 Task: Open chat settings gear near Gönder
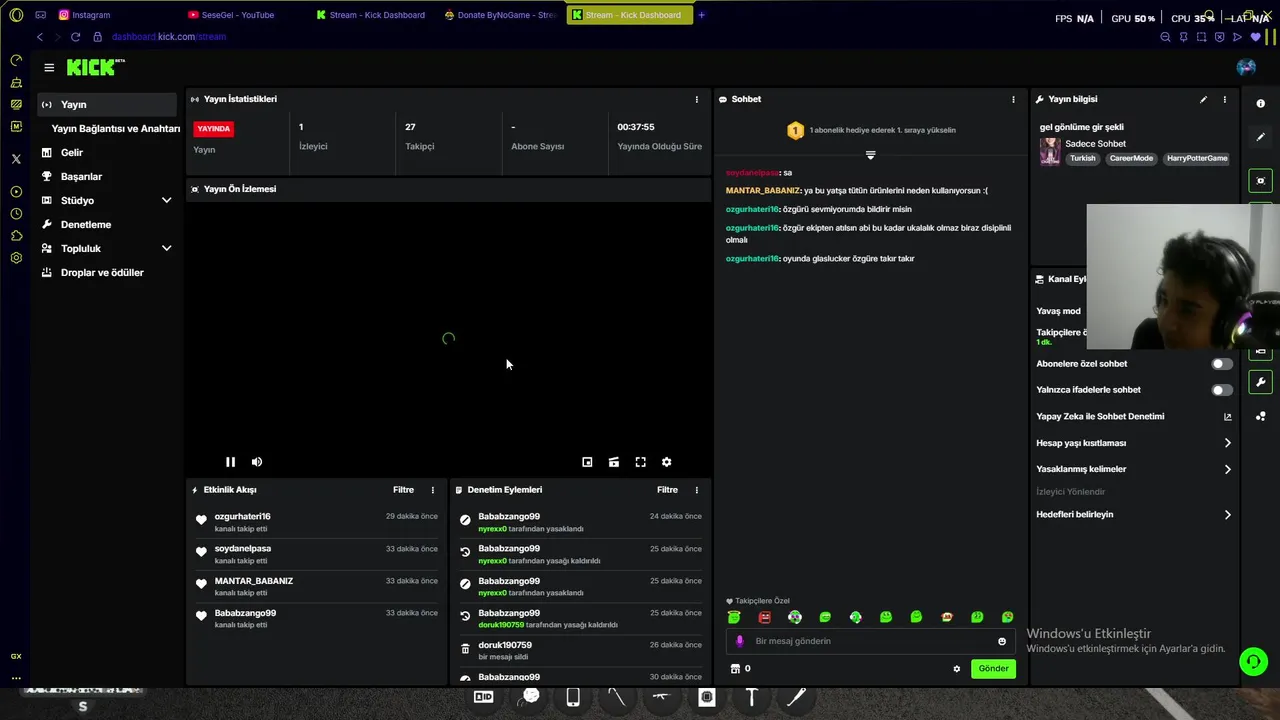956,669
